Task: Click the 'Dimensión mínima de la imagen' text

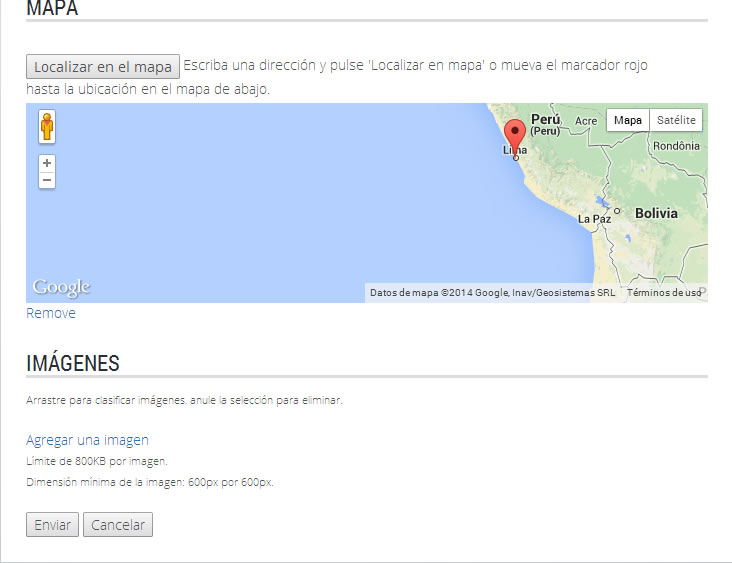Action: click(150, 482)
